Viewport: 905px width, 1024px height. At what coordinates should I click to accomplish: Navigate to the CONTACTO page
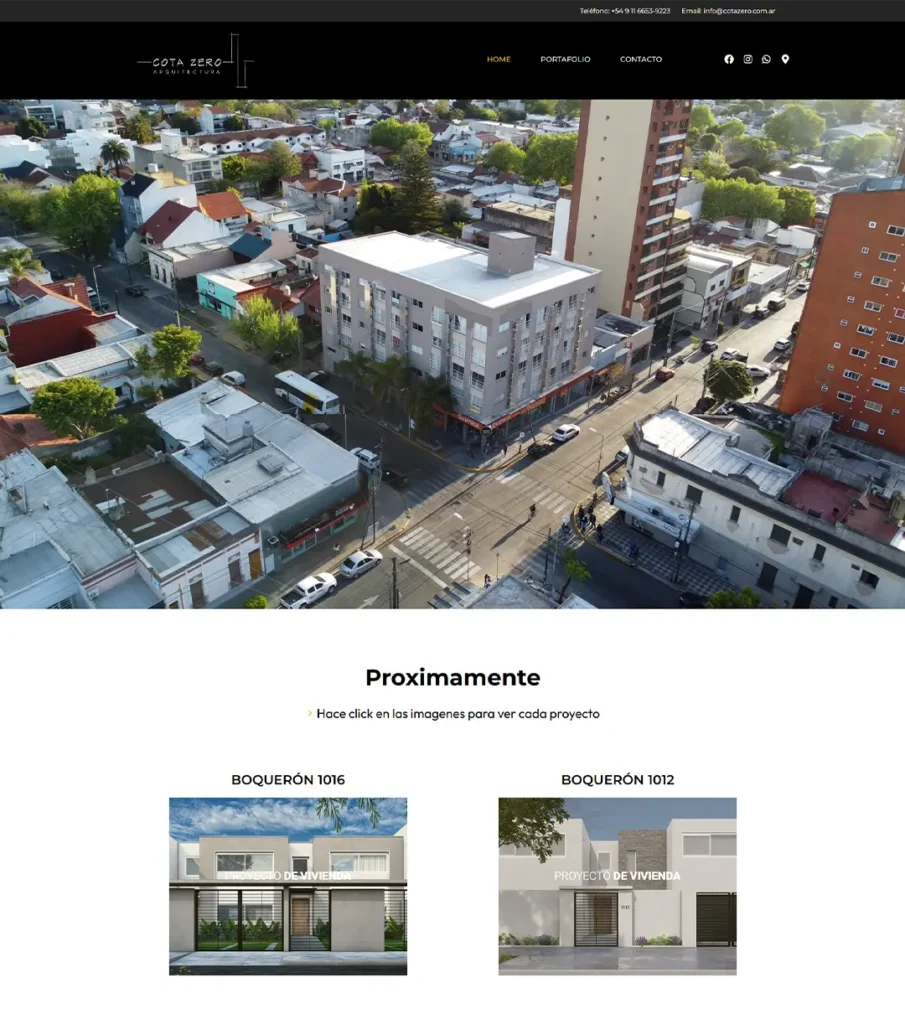point(640,59)
